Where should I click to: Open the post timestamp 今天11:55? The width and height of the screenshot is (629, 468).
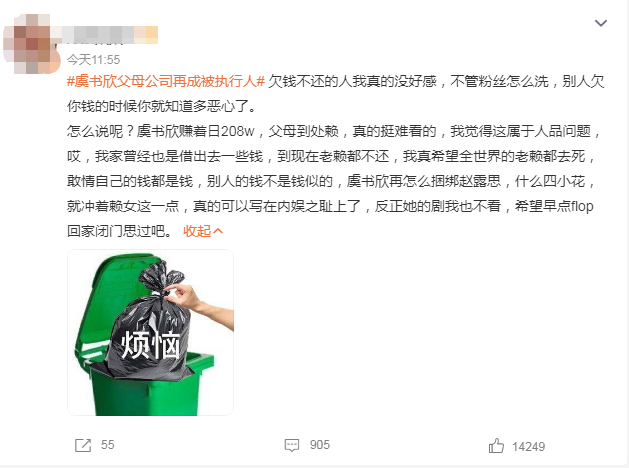click(93, 60)
